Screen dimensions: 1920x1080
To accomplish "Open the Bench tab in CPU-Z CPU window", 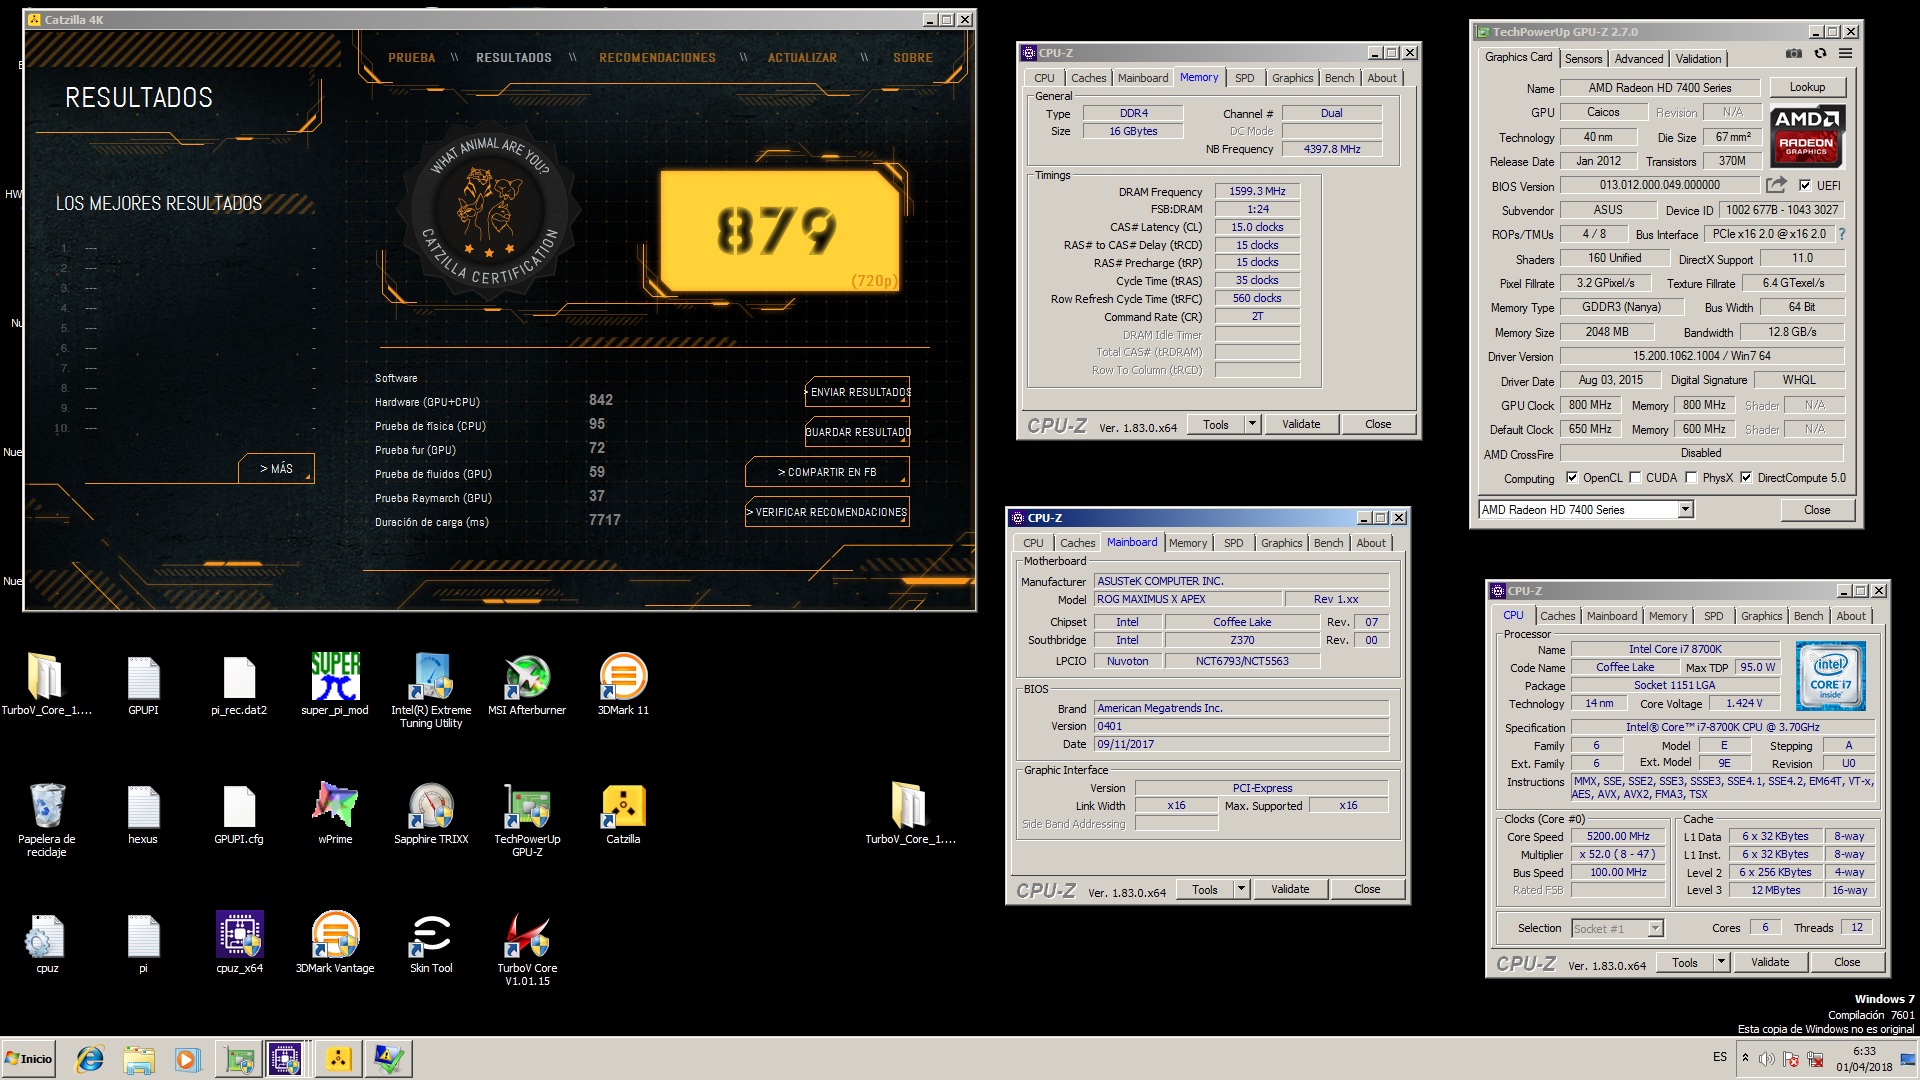I will click(1808, 616).
